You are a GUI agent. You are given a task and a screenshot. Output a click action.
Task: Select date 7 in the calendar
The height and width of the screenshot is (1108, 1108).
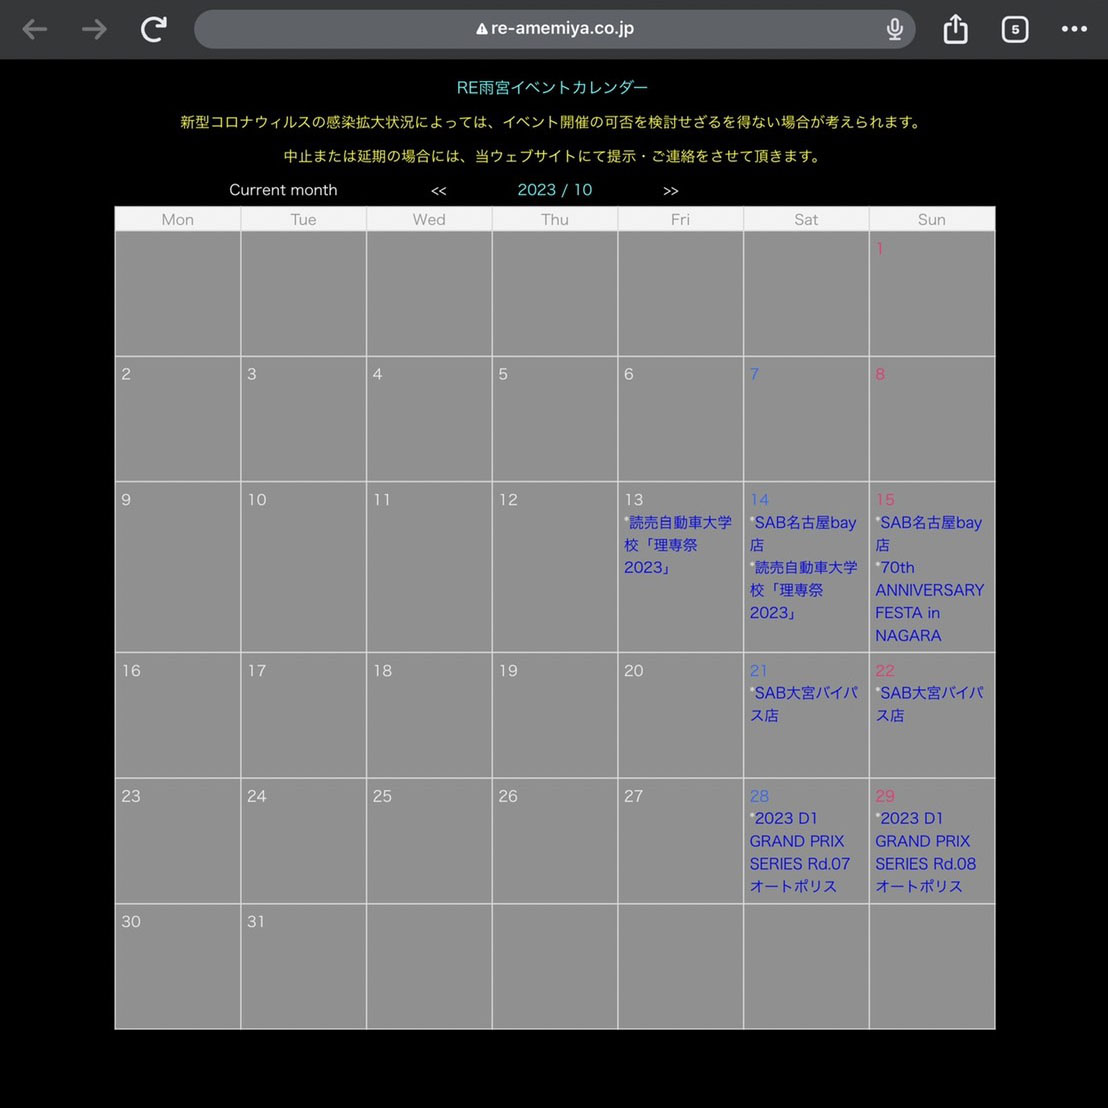coord(754,375)
